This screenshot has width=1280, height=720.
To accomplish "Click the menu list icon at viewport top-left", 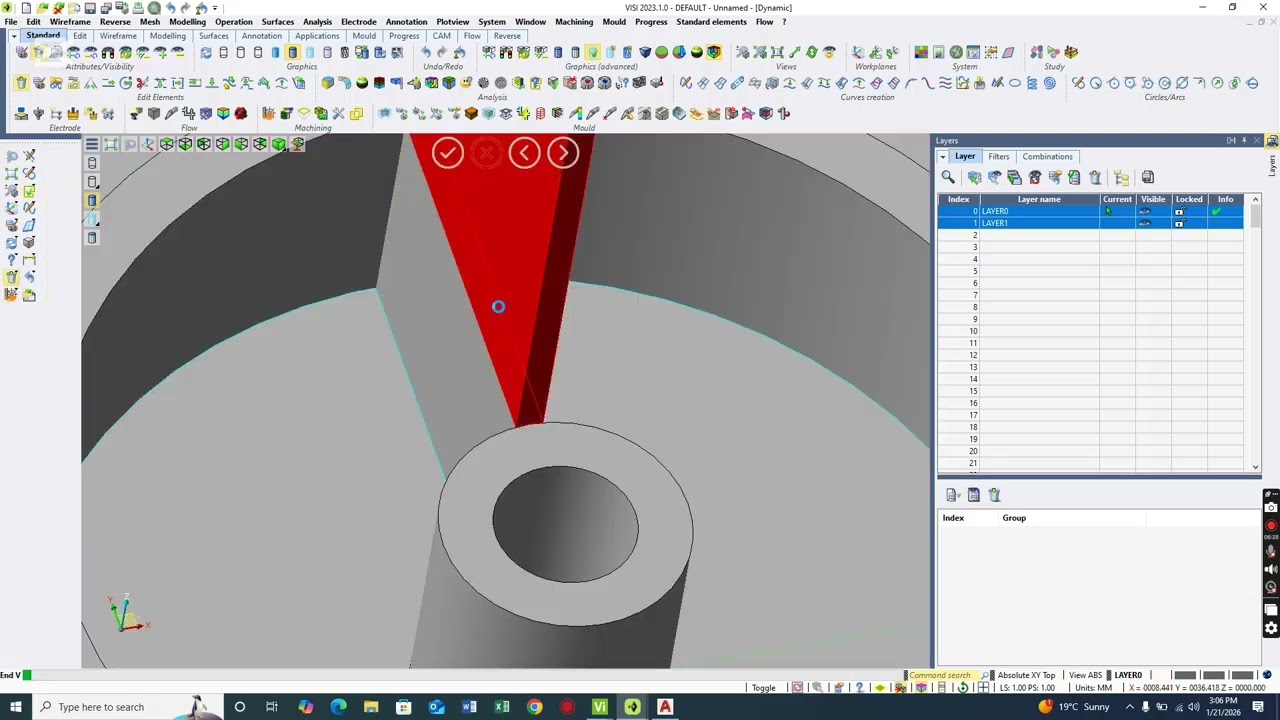I will pyautogui.click(x=92, y=144).
